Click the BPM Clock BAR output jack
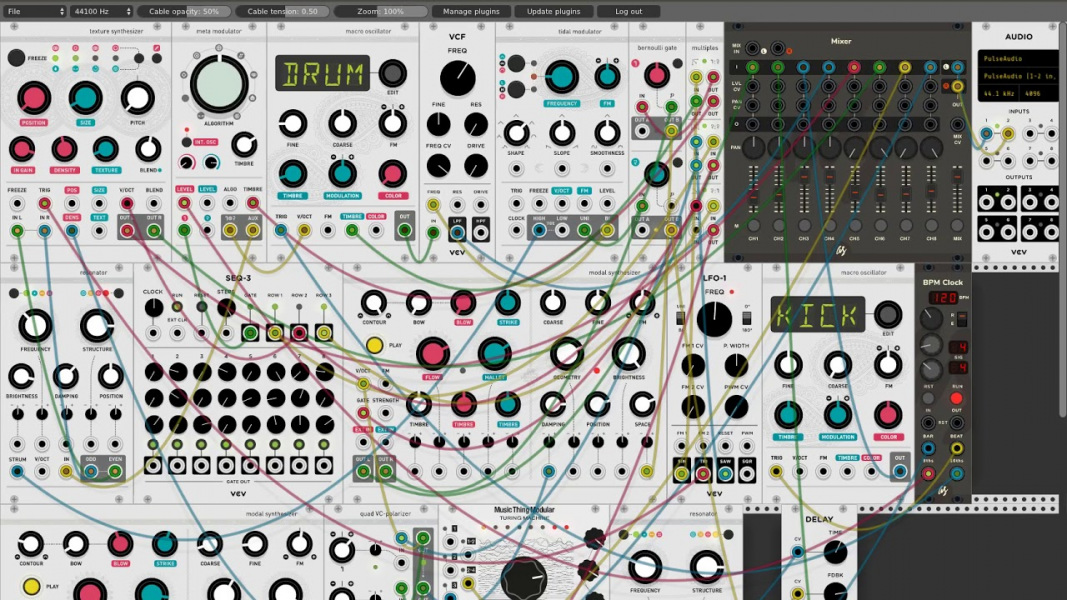 pyautogui.click(x=928, y=449)
